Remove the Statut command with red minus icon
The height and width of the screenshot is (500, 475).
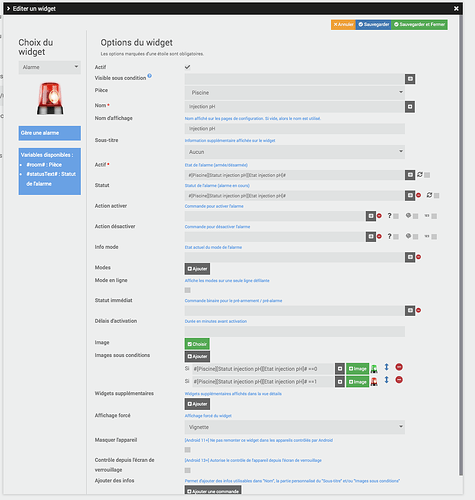point(419,195)
